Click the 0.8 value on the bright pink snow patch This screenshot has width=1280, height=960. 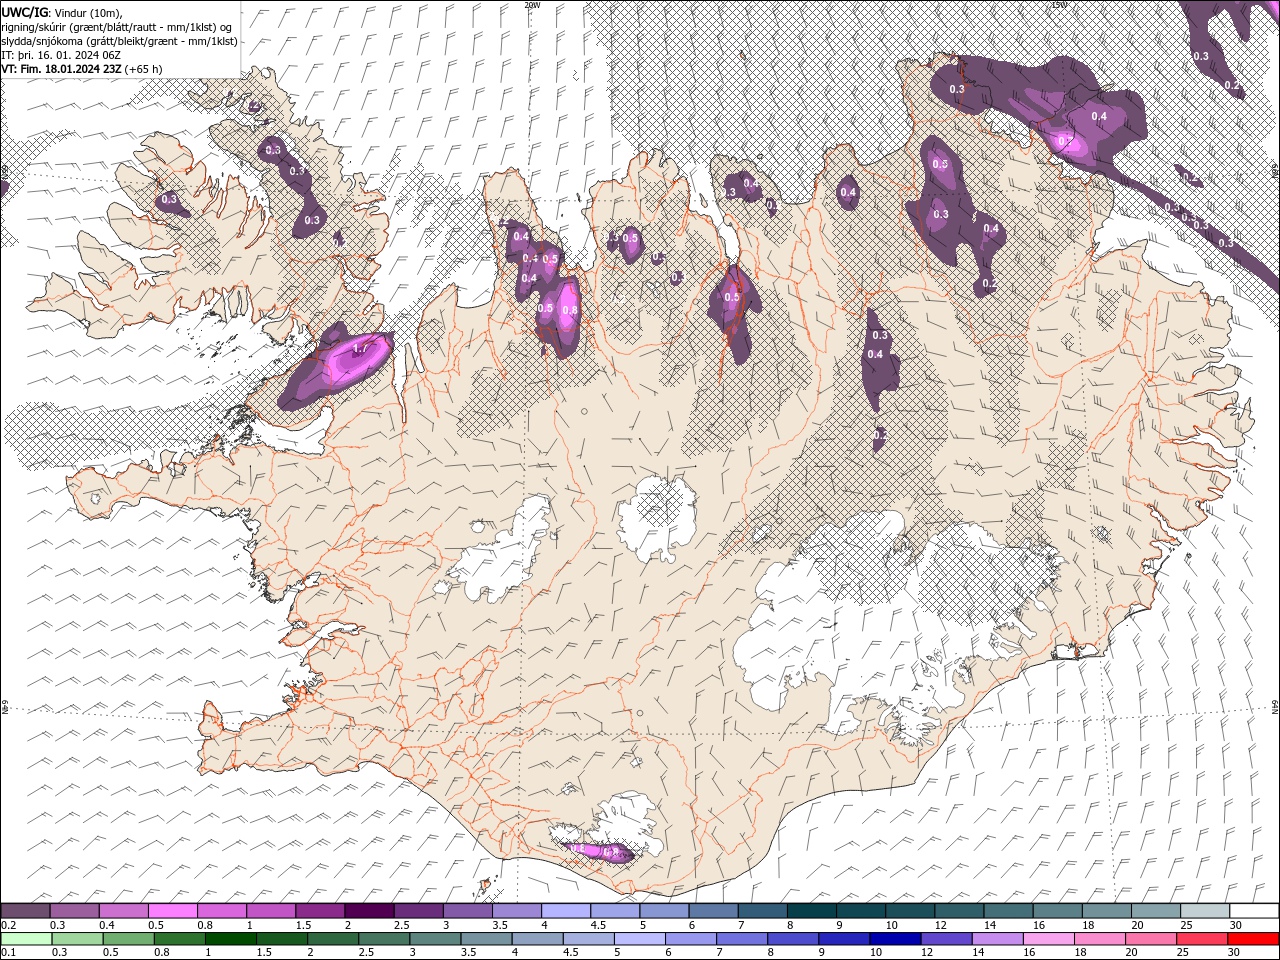coord(570,310)
